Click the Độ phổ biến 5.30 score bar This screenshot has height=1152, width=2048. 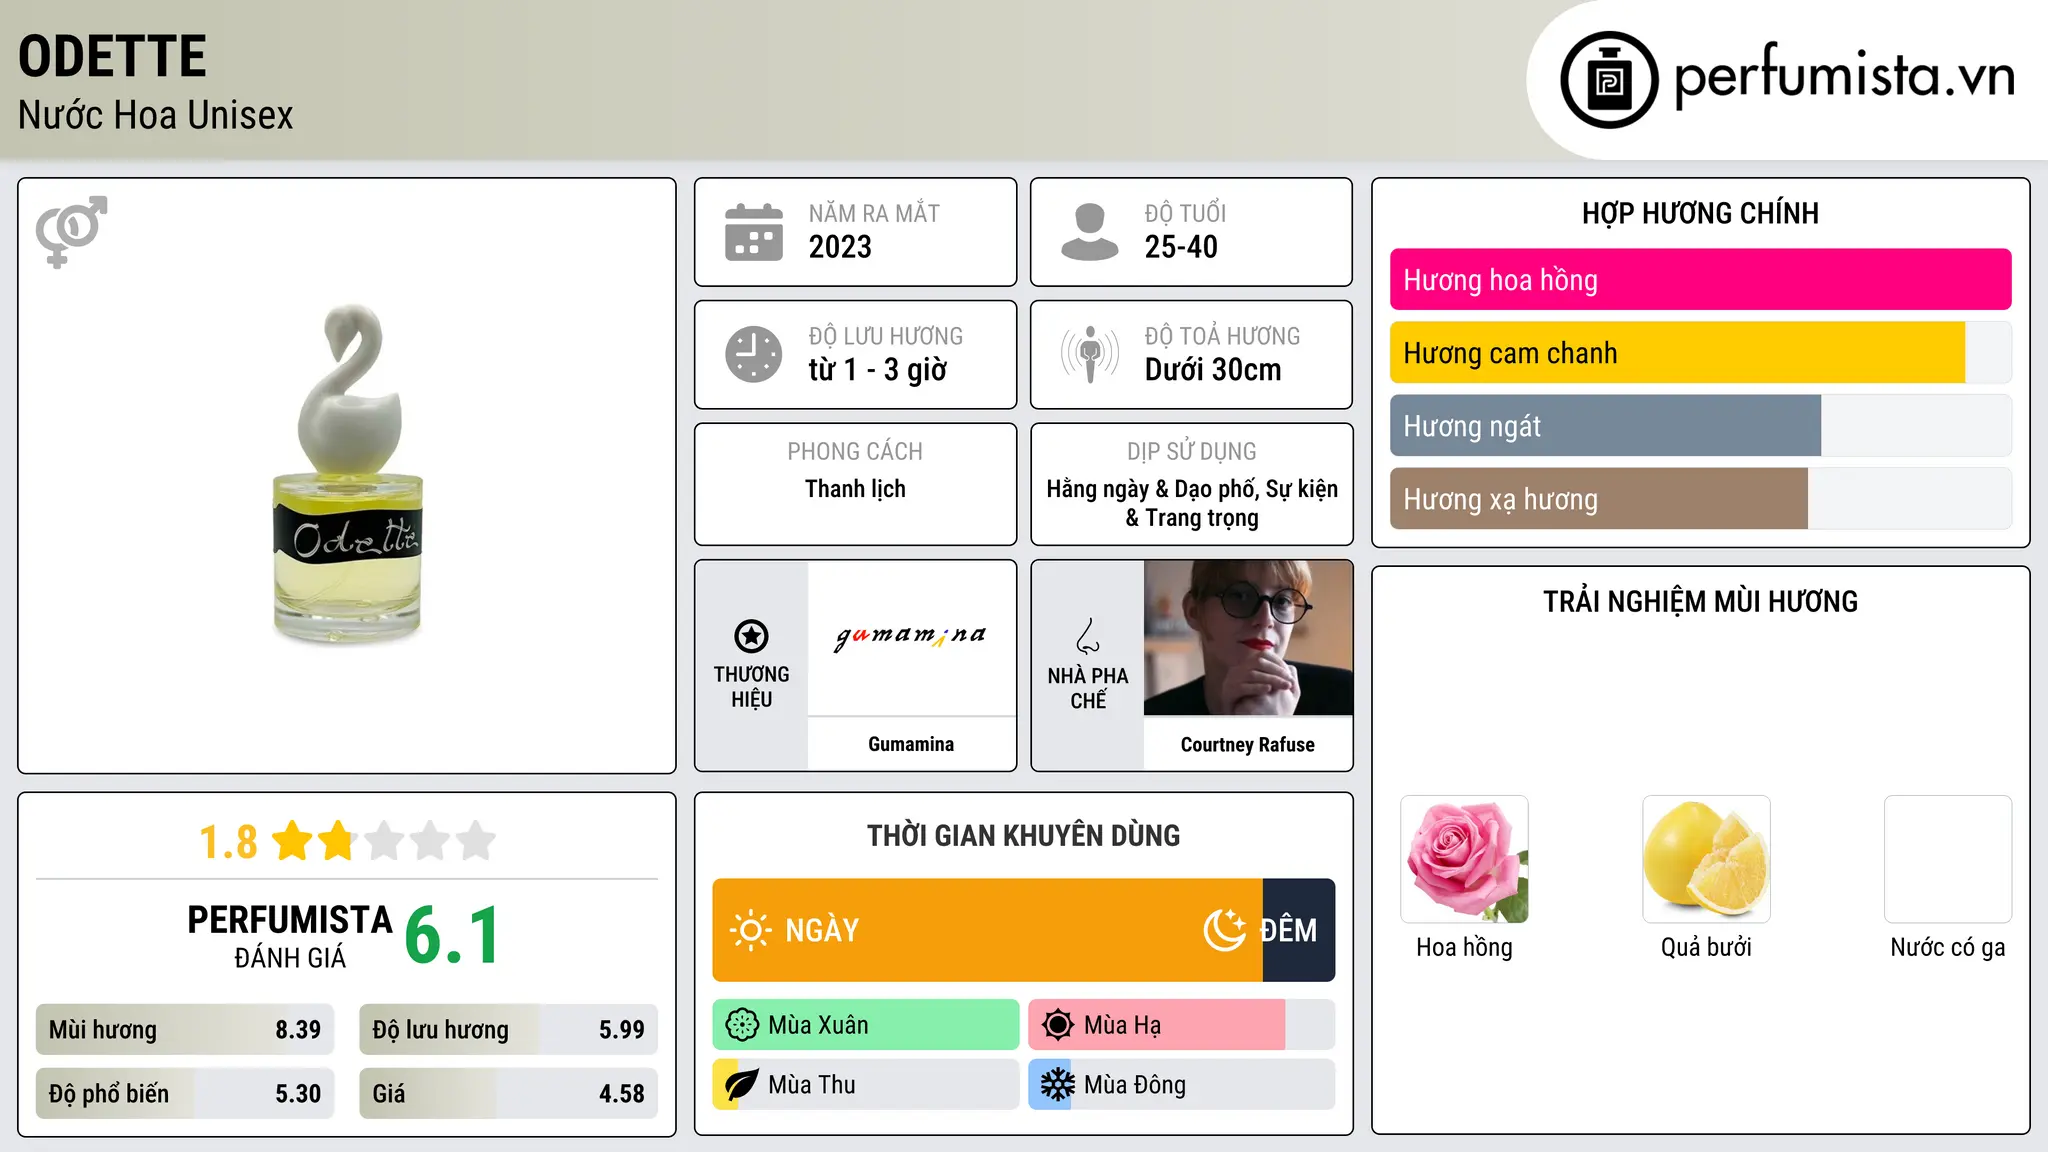185,1094
